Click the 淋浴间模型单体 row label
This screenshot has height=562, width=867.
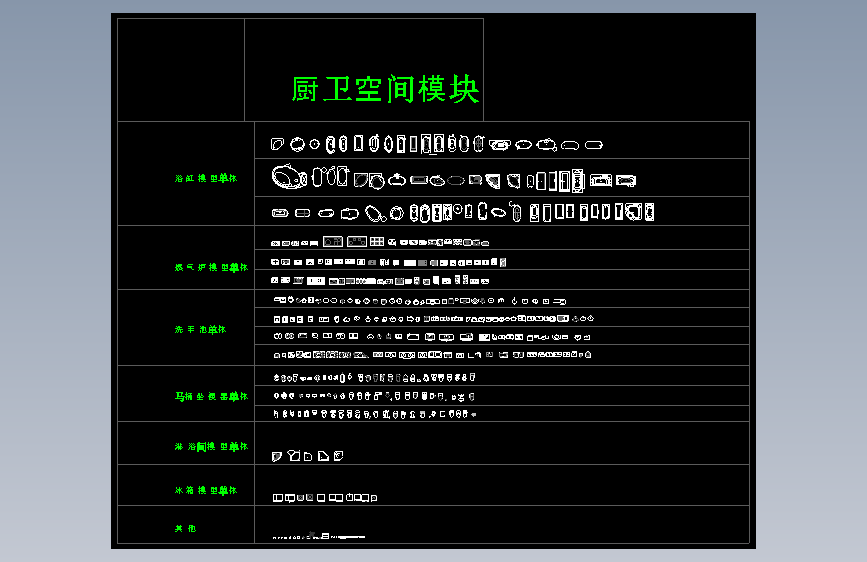click(x=211, y=446)
